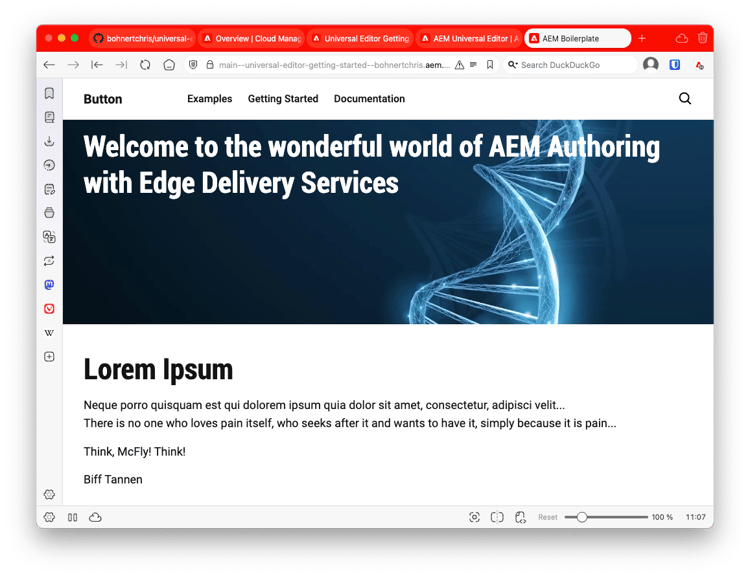Screen dimensions: 750x576
Task: Toggle the side panel visibility
Action: click(73, 517)
